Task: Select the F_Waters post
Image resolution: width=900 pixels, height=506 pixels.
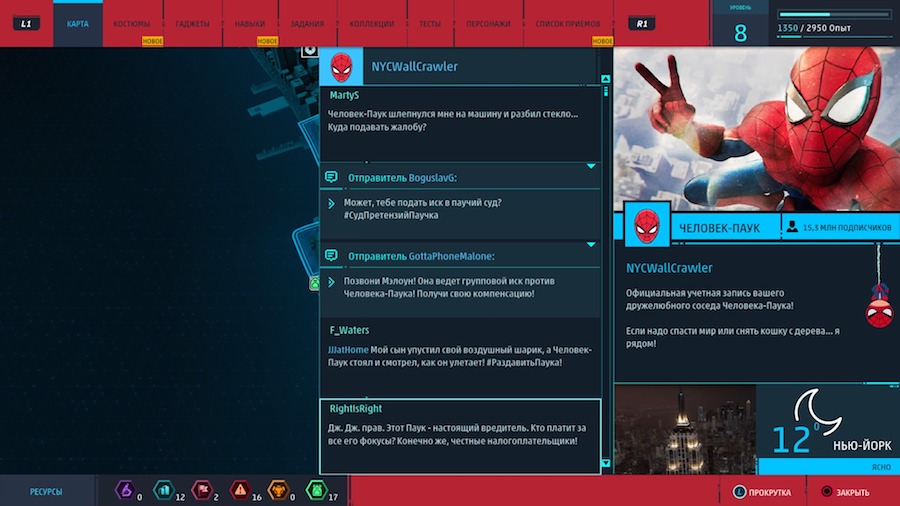Action: pos(460,358)
